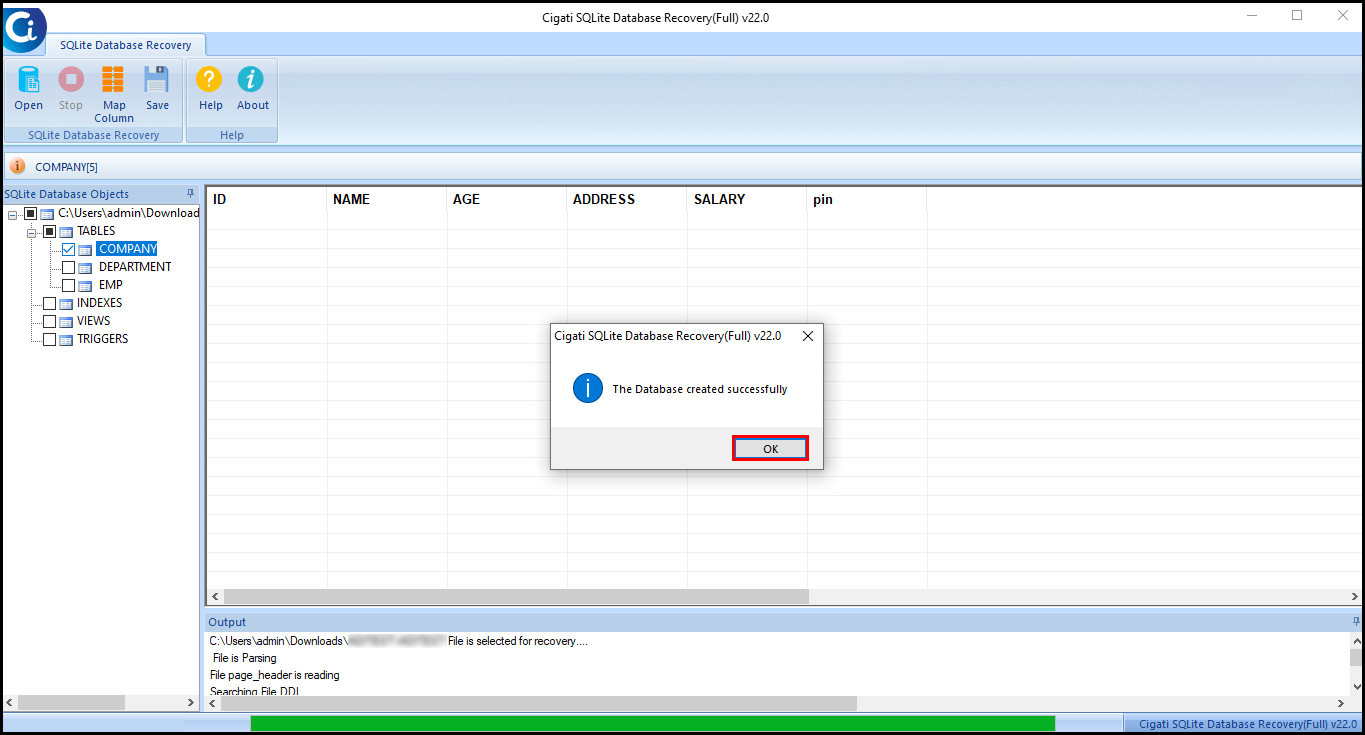The width and height of the screenshot is (1365, 735).
Task: Click the icon next to VIEWS
Action: pos(66,322)
